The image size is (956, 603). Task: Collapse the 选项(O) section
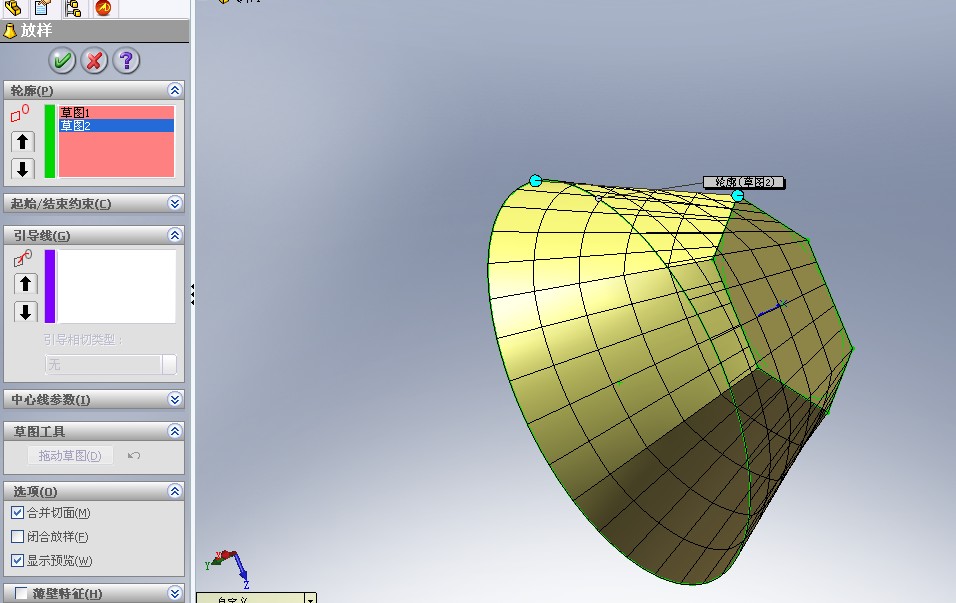click(174, 491)
